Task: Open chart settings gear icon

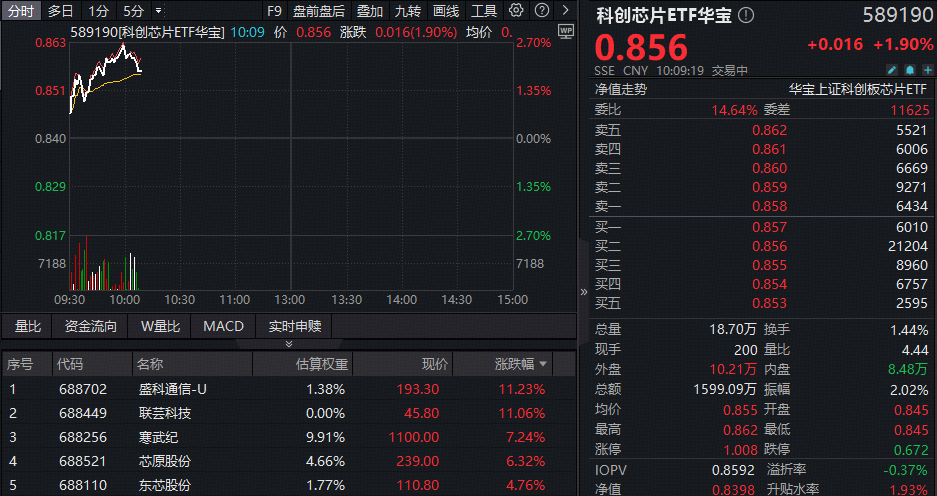Action: [x=516, y=11]
